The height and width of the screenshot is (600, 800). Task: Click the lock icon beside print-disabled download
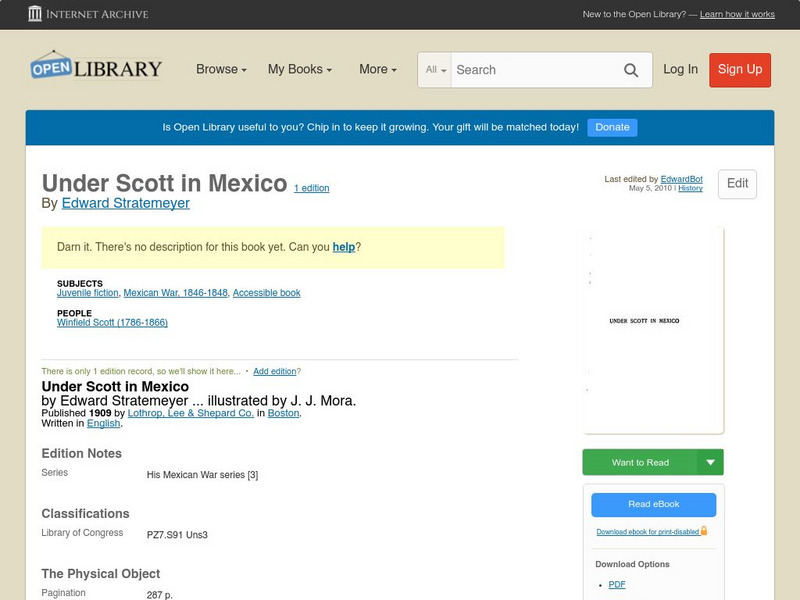click(x=702, y=531)
